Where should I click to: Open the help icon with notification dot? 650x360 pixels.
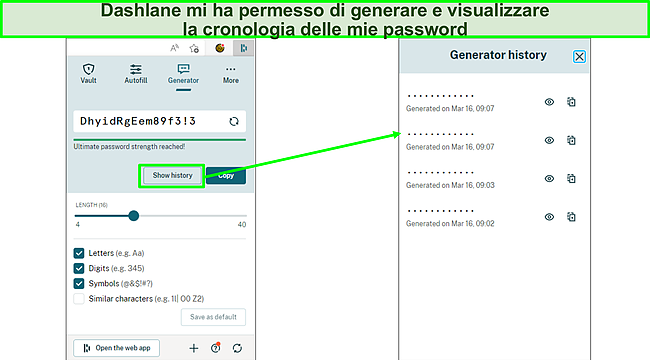(216, 348)
